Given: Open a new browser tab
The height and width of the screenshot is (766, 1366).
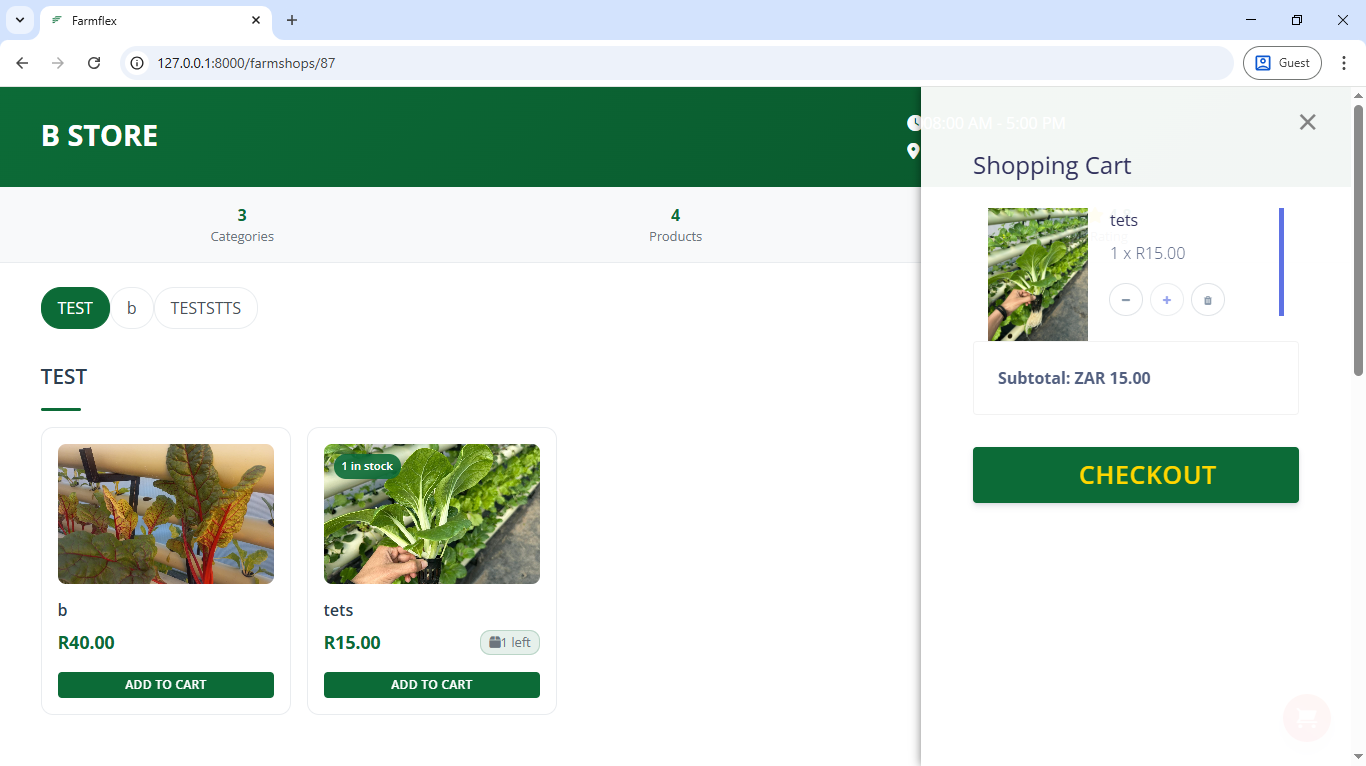Looking at the screenshot, I should 292,20.
